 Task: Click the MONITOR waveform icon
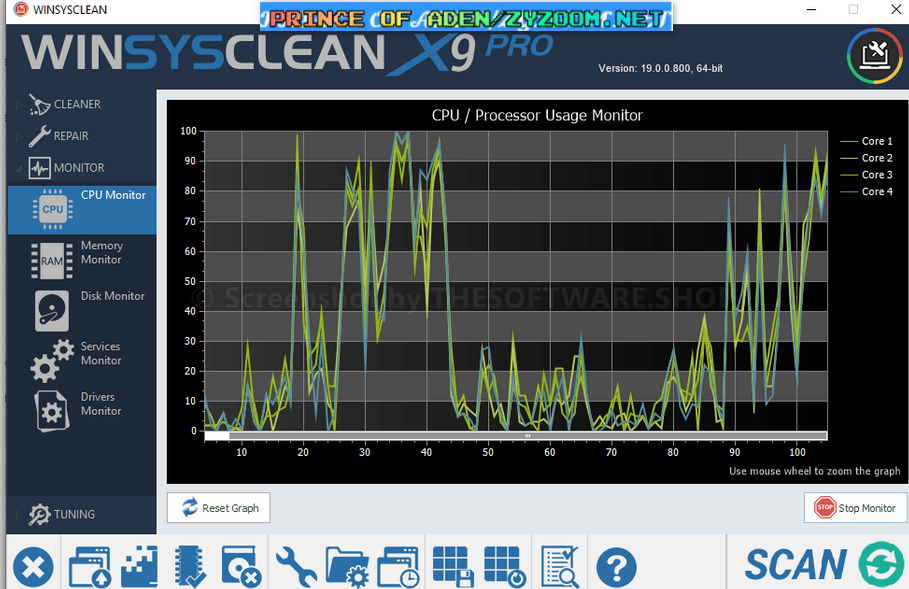(x=39, y=168)
